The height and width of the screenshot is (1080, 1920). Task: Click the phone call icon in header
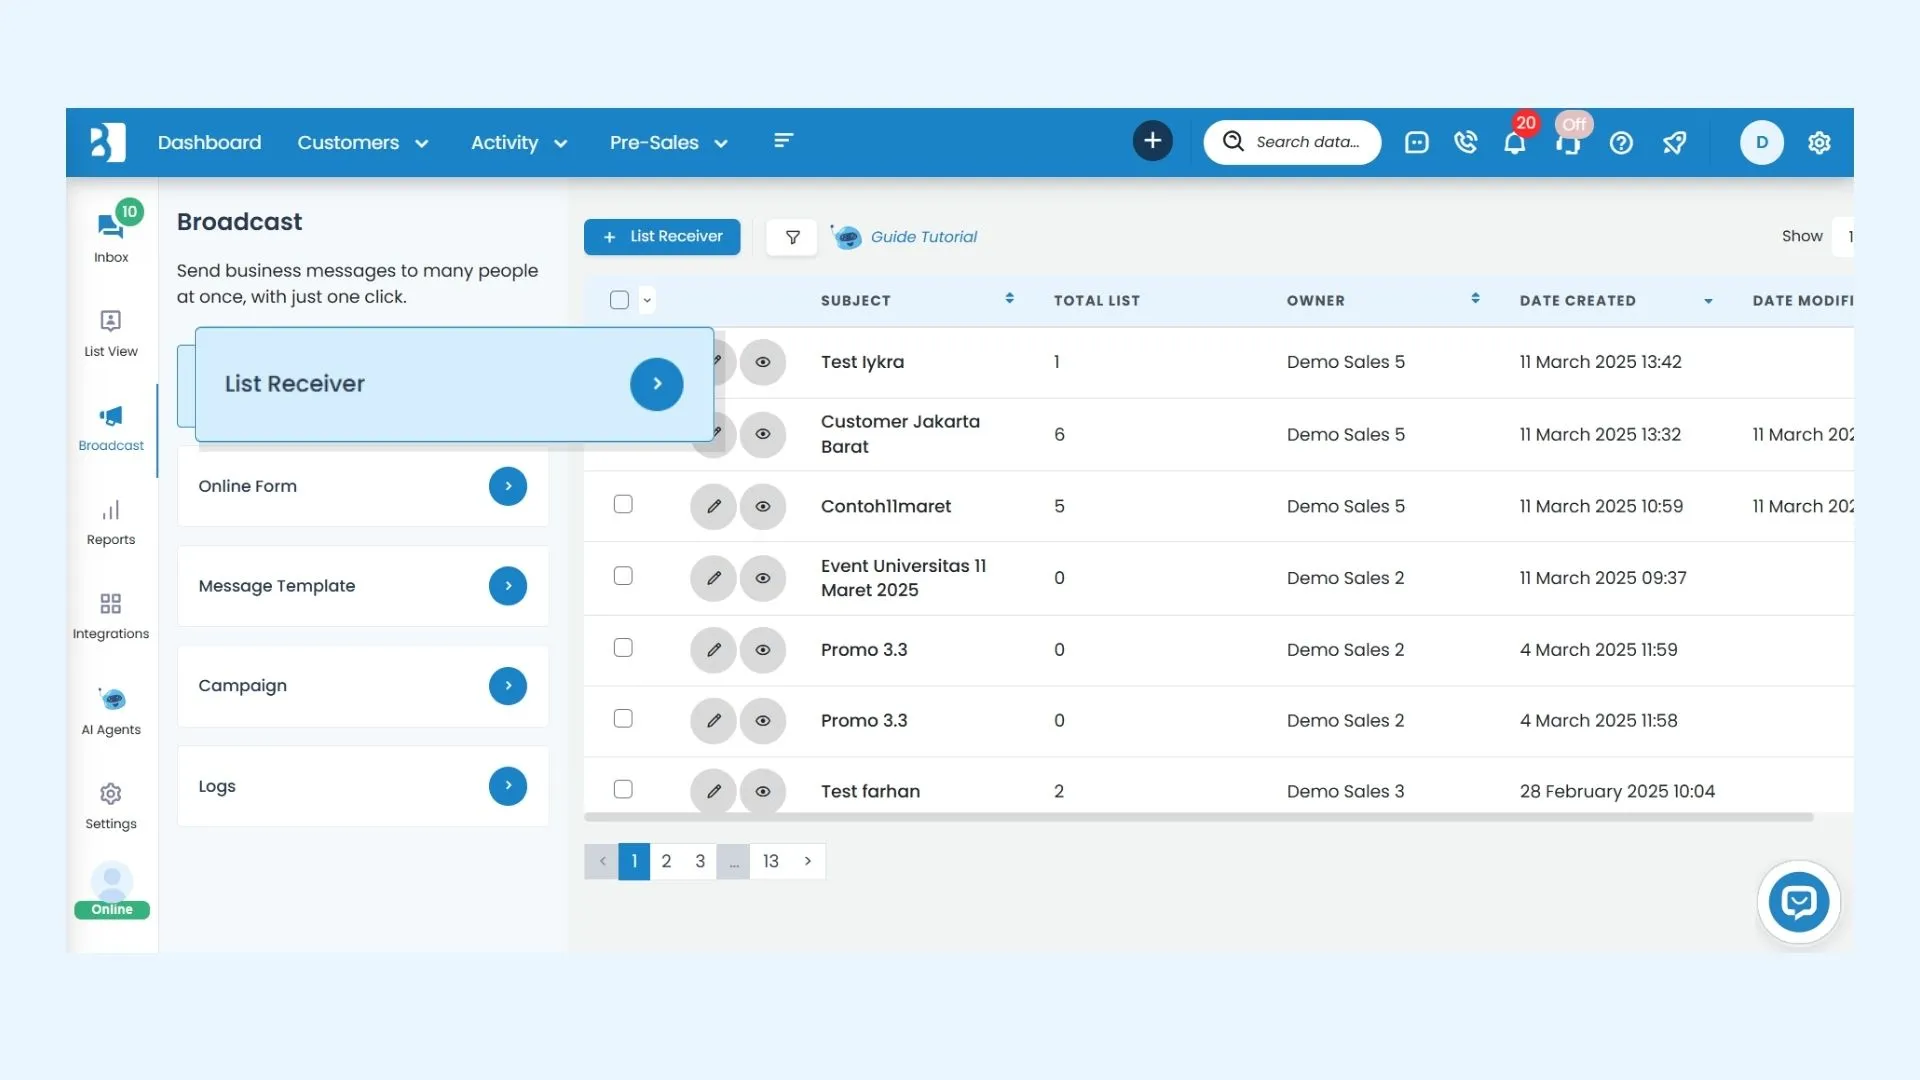click(1465, 142)
